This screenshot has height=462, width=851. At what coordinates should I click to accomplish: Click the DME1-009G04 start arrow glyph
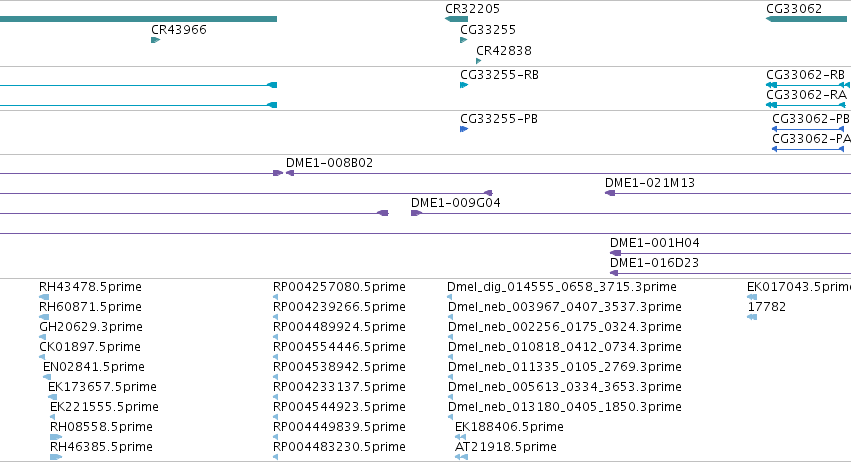click(x=416, y=213)
